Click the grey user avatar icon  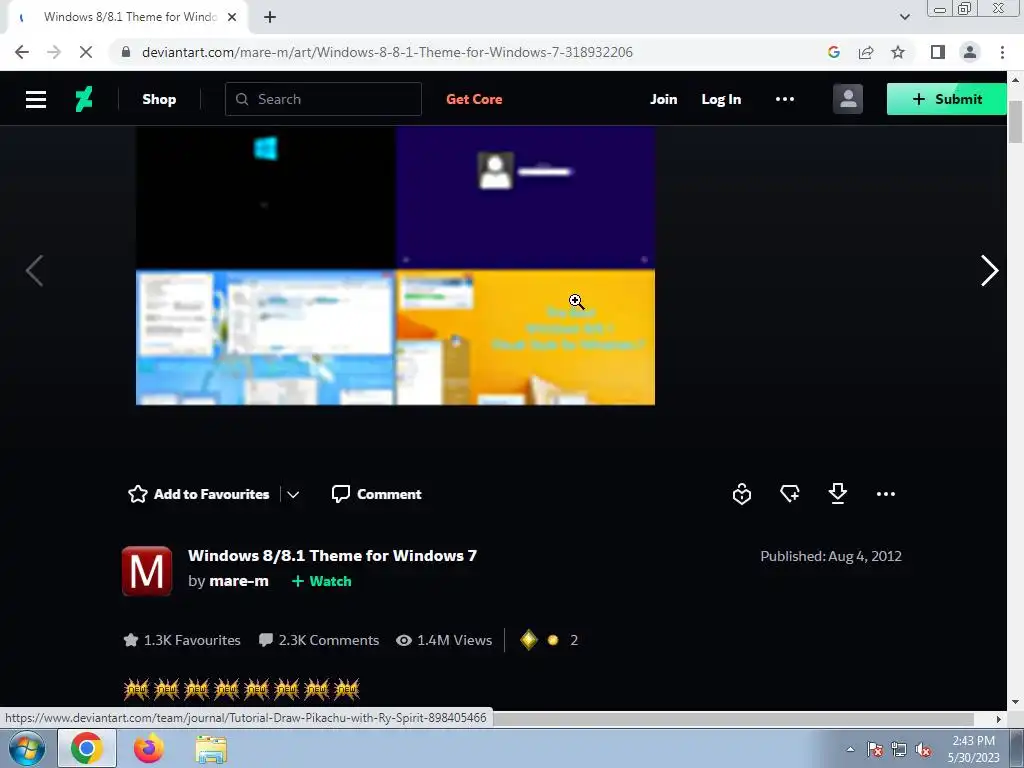[x=848, y=99]
